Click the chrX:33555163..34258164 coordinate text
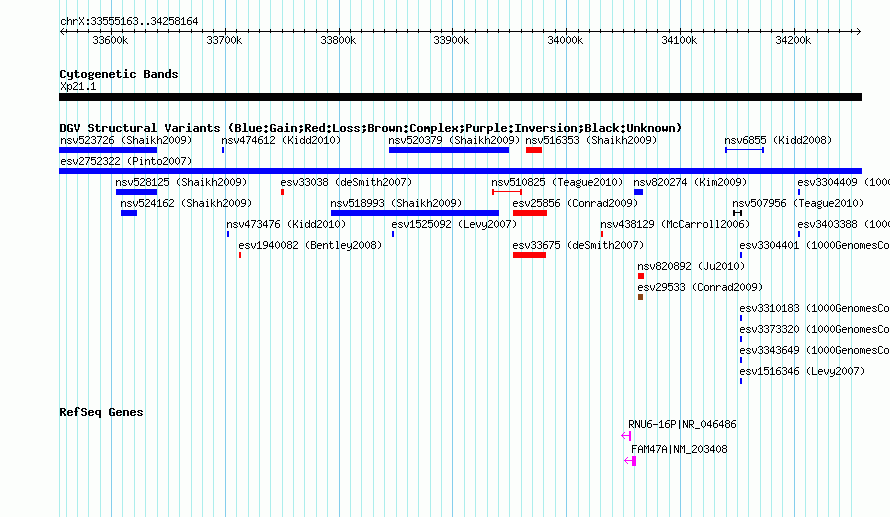 click(129, 22)
